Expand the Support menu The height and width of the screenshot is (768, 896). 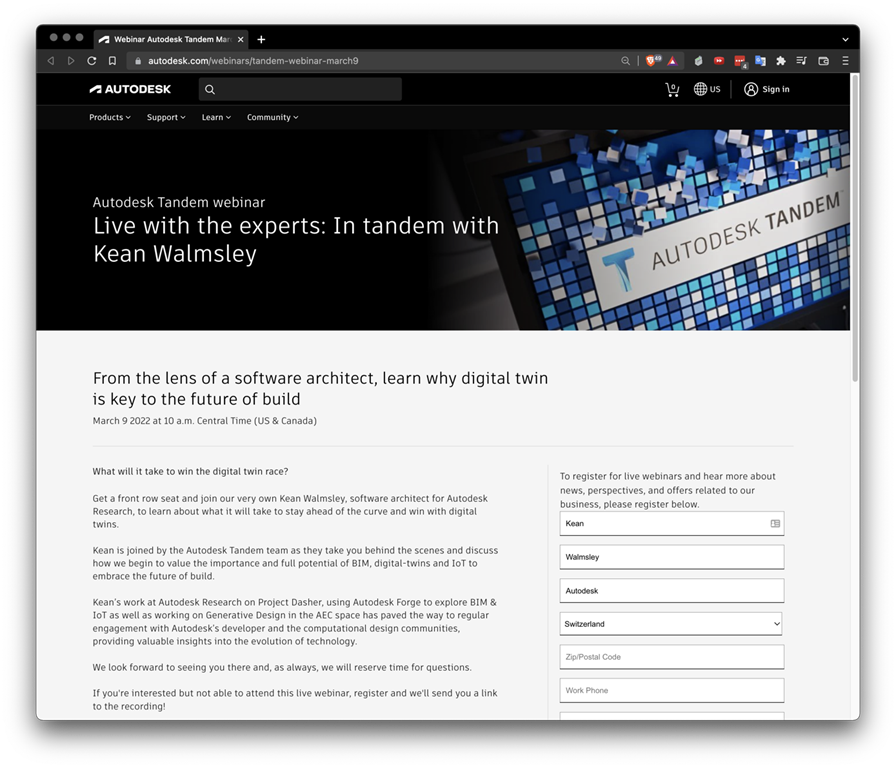pos(166,117)
